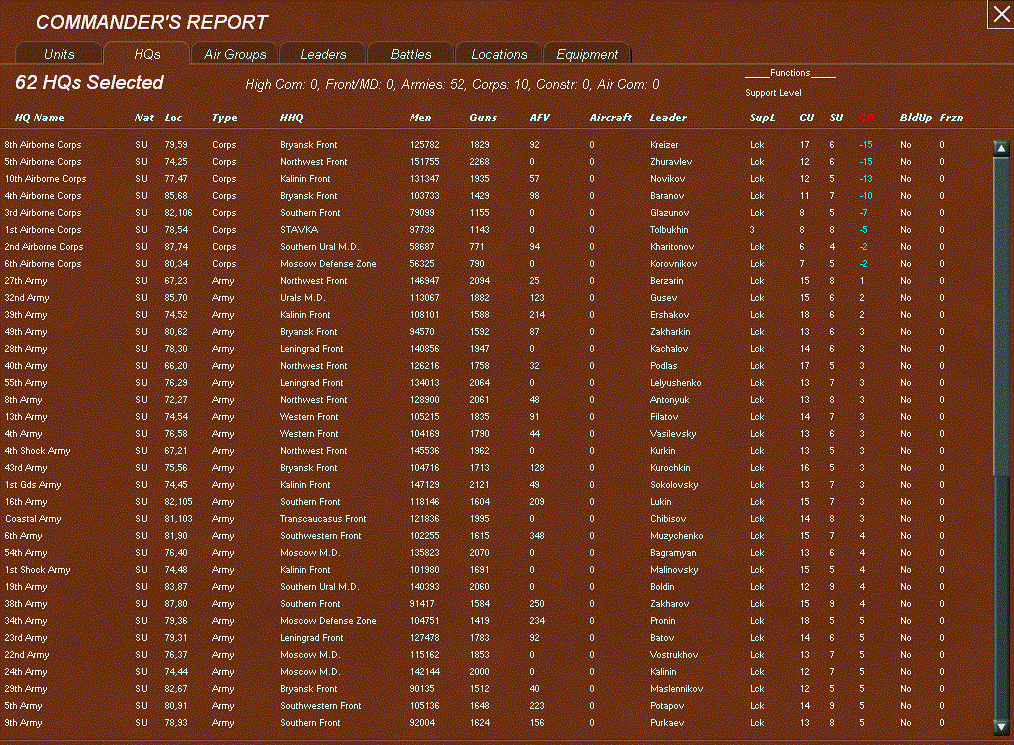This screenshot has width=1014, height=745.
Task: Sort by SupL column header
Action: click(x=762, y=118)
